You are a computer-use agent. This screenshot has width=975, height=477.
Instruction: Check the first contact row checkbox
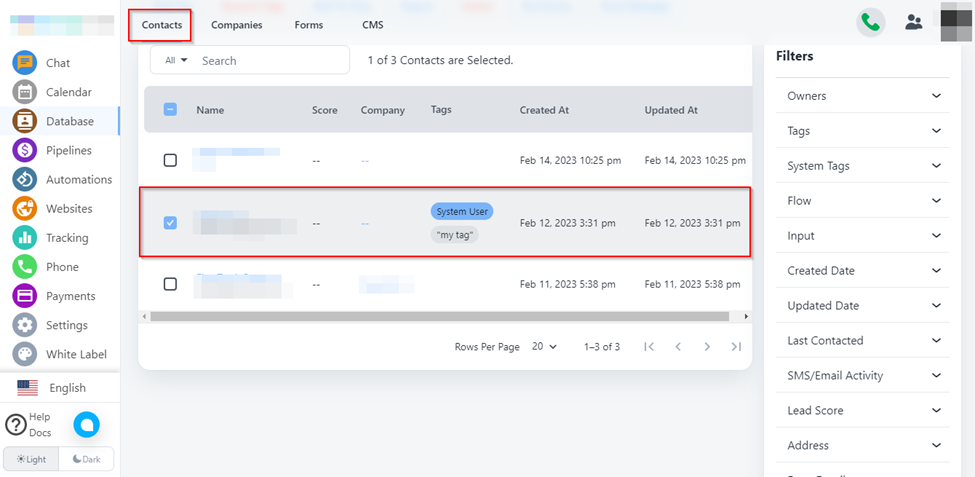[x=170, y=160]
